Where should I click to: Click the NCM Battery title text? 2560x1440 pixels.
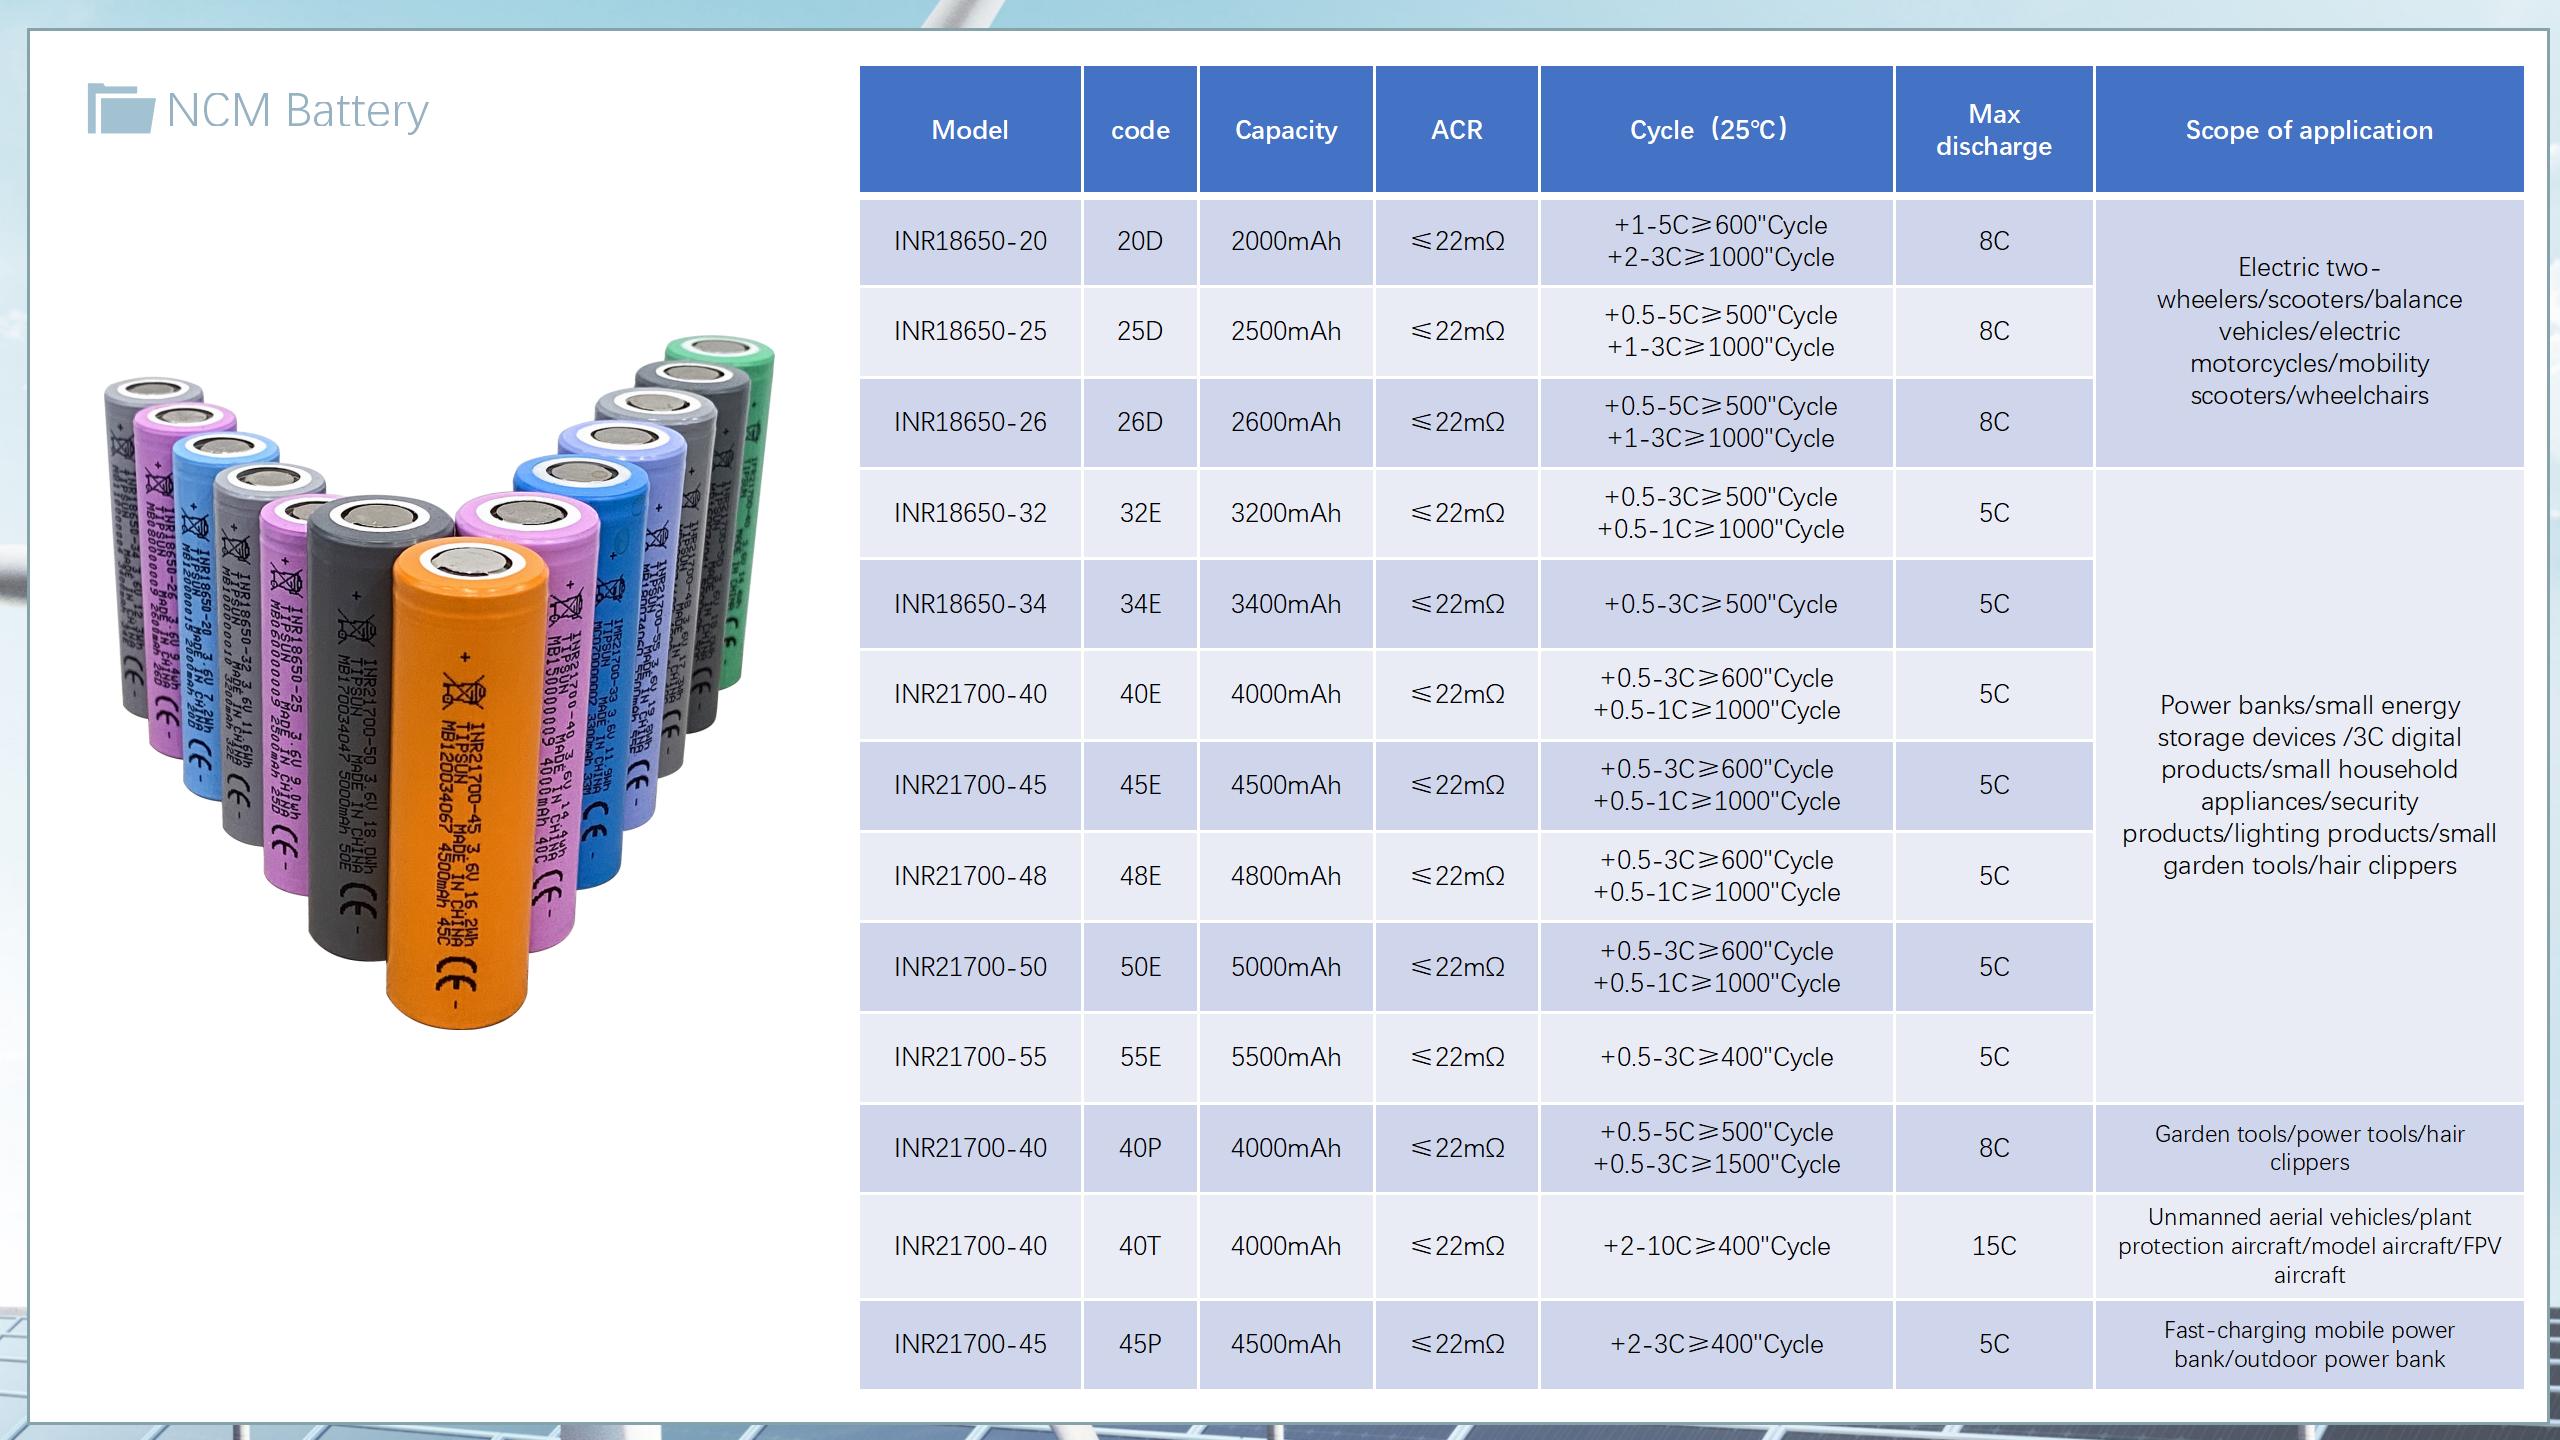297,110
